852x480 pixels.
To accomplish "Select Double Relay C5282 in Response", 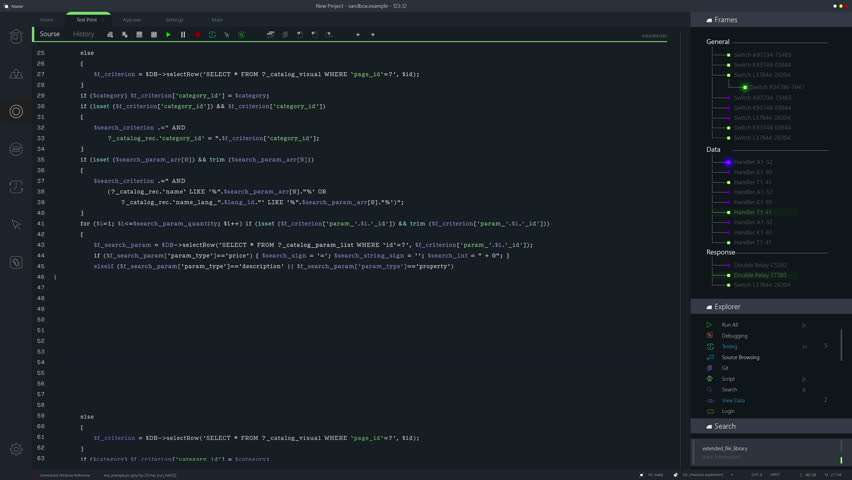I will (x=760, y=265).
